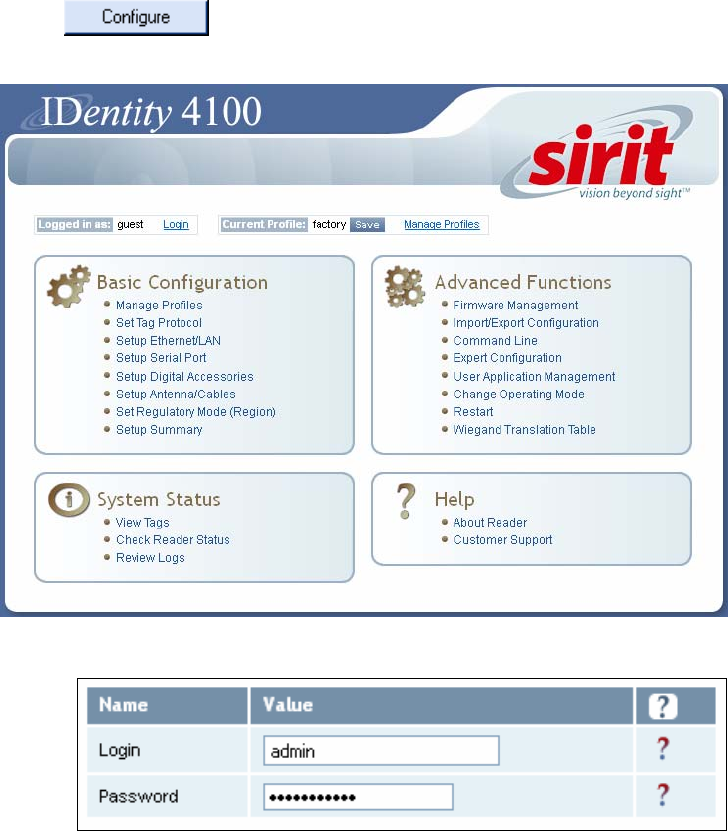Click the 'Logged in as:' label
The width and height of the screenshot is (728, 831).
(x=74, y=224)
